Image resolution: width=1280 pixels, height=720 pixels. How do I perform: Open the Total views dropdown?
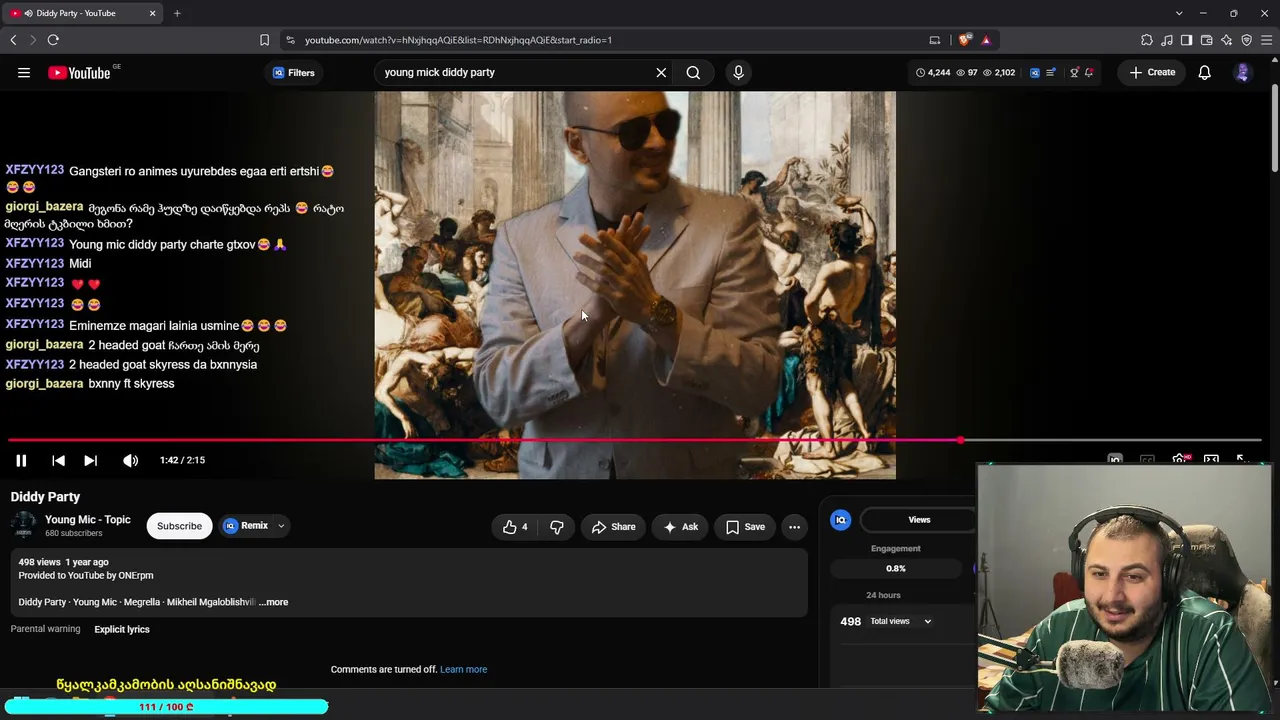point(900,621)
